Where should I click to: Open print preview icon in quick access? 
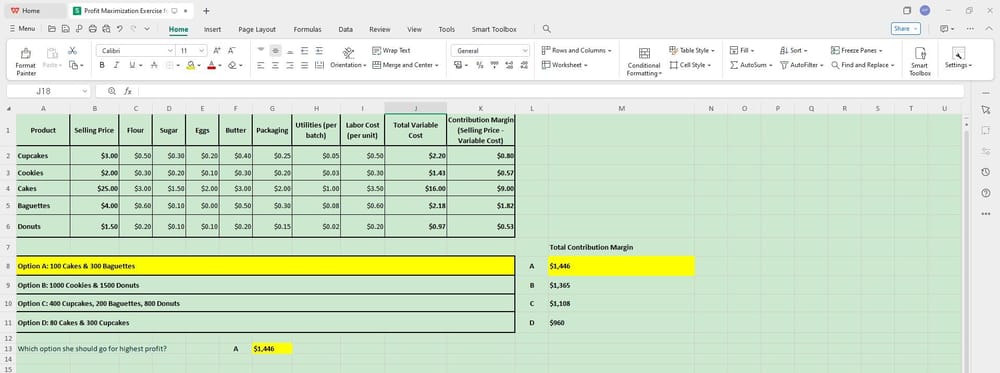click(106, 29)
